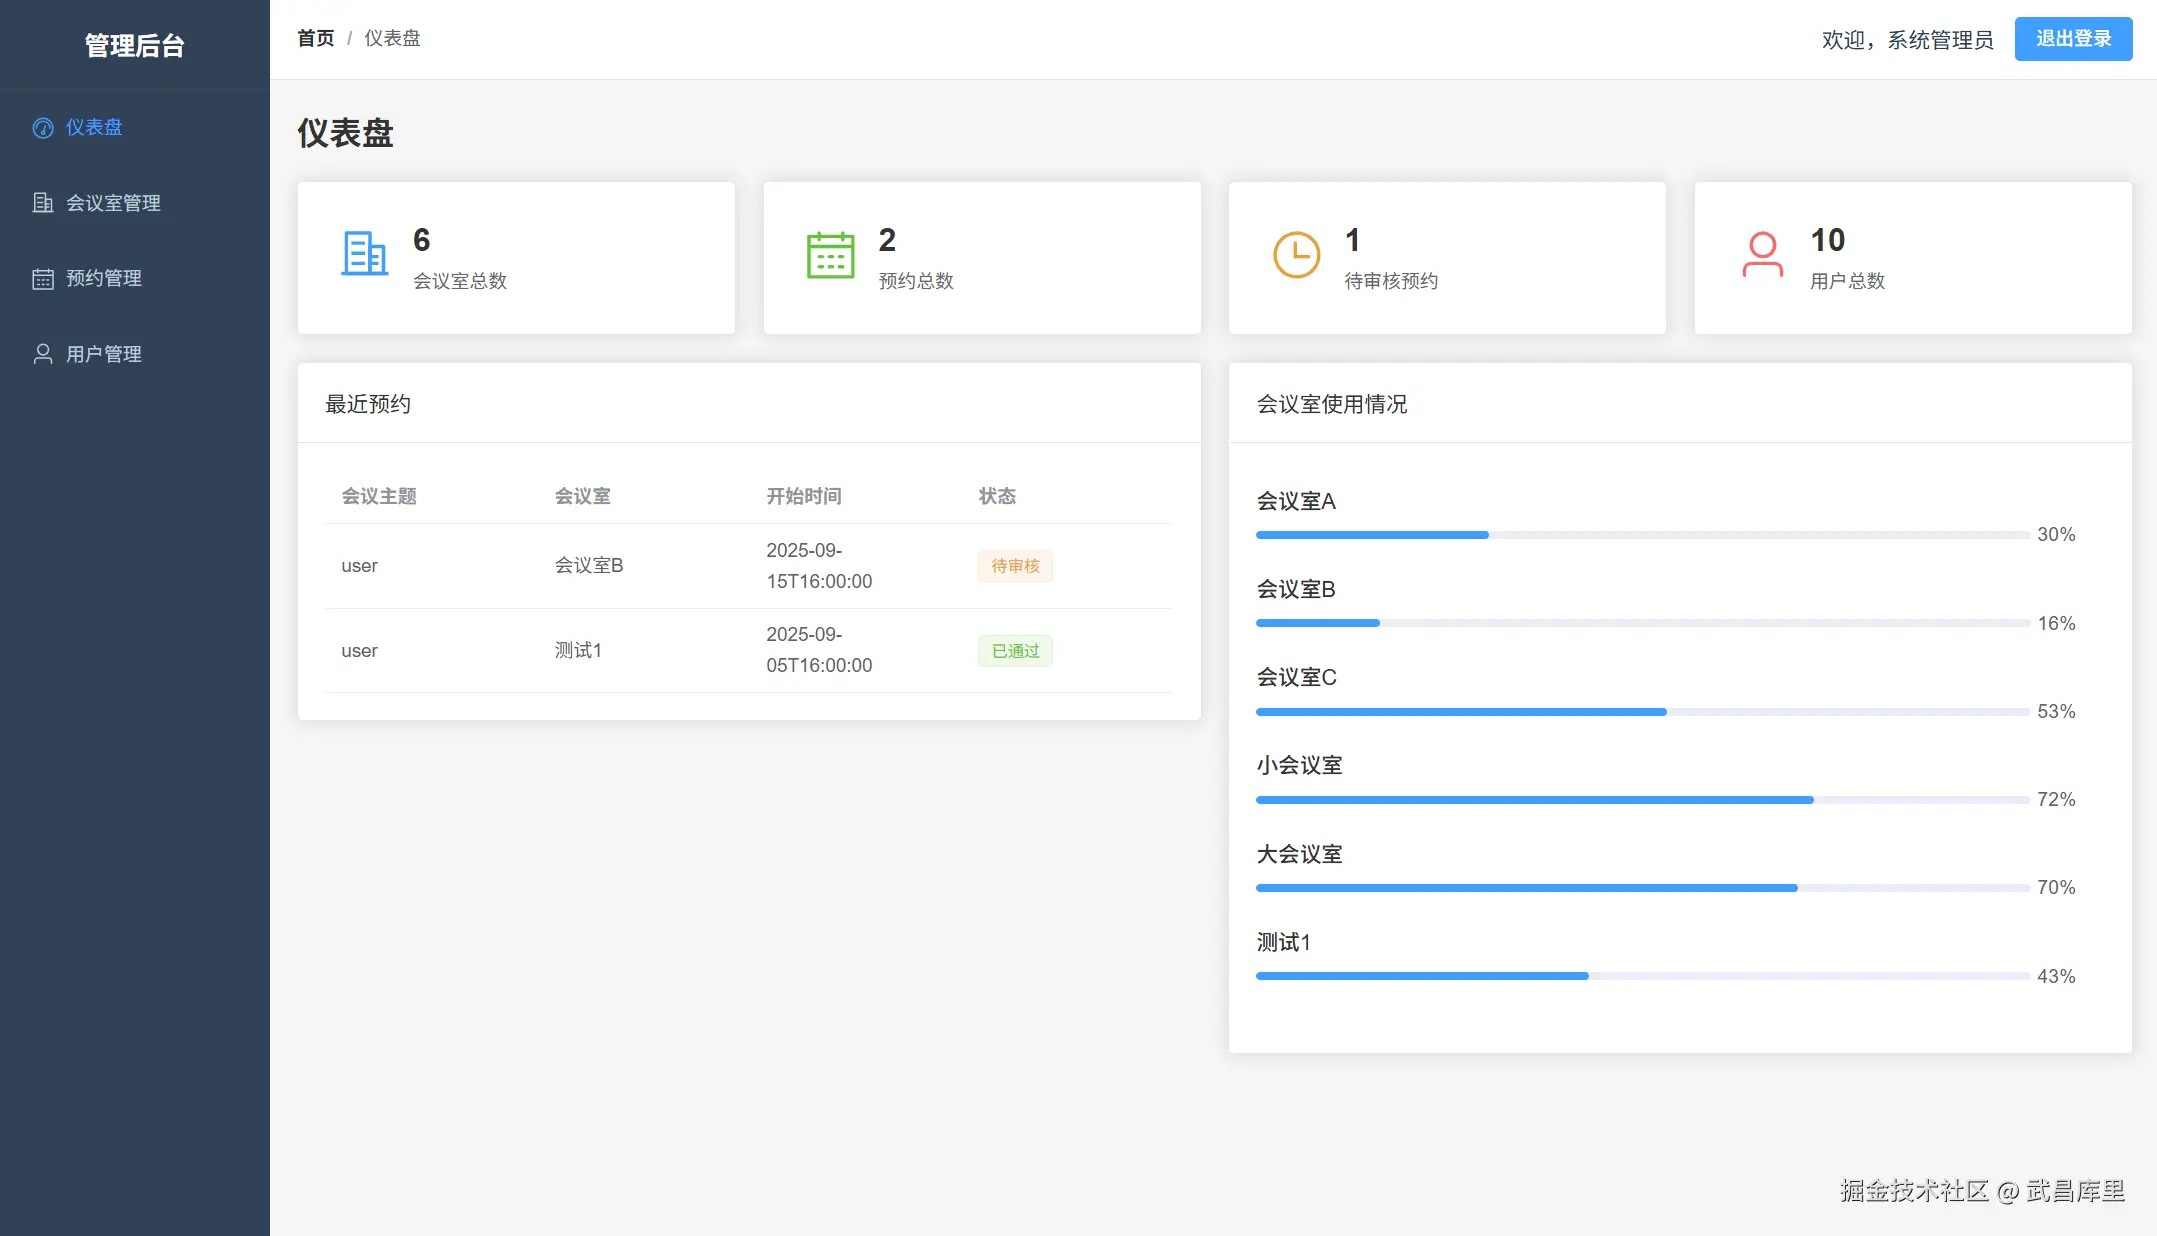Viewport: 2157px width, 1236px height.
Task: Open the 会议室管理 menu item
Action: click(113, 203)
